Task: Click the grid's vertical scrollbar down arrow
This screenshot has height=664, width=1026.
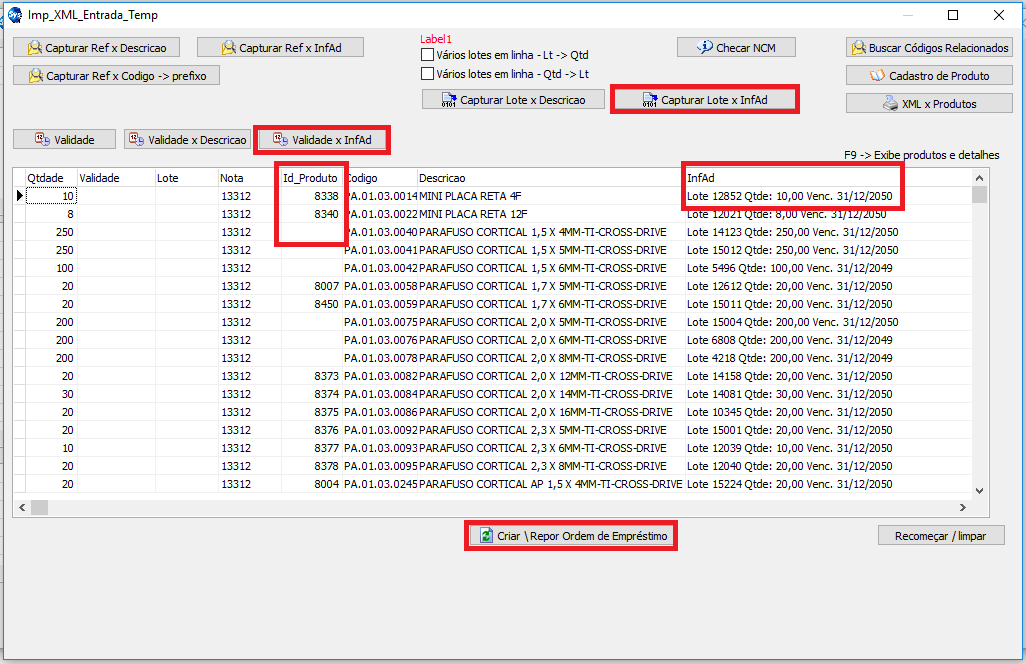Action: click(979, 490)
